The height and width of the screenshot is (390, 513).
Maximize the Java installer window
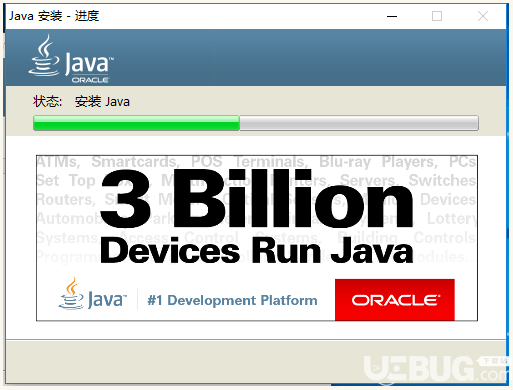coord(437,16)
